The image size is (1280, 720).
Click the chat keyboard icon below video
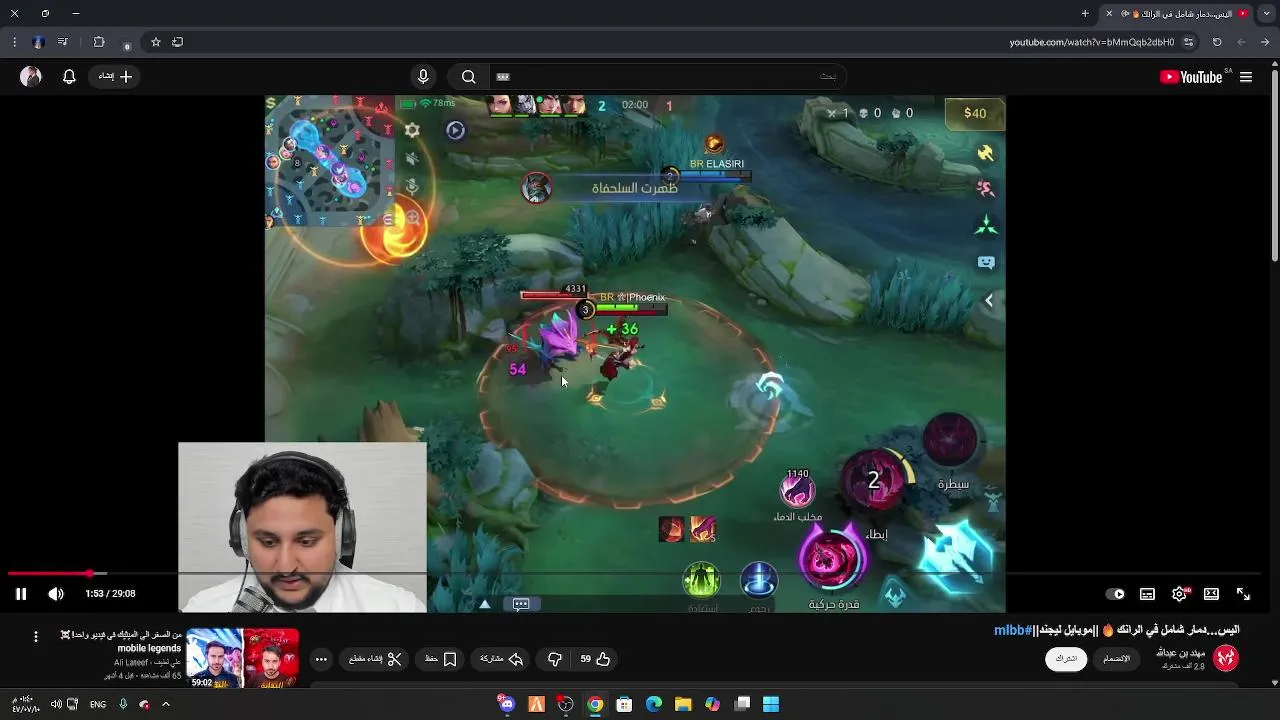pyautogui.click(x=521, y=604)
